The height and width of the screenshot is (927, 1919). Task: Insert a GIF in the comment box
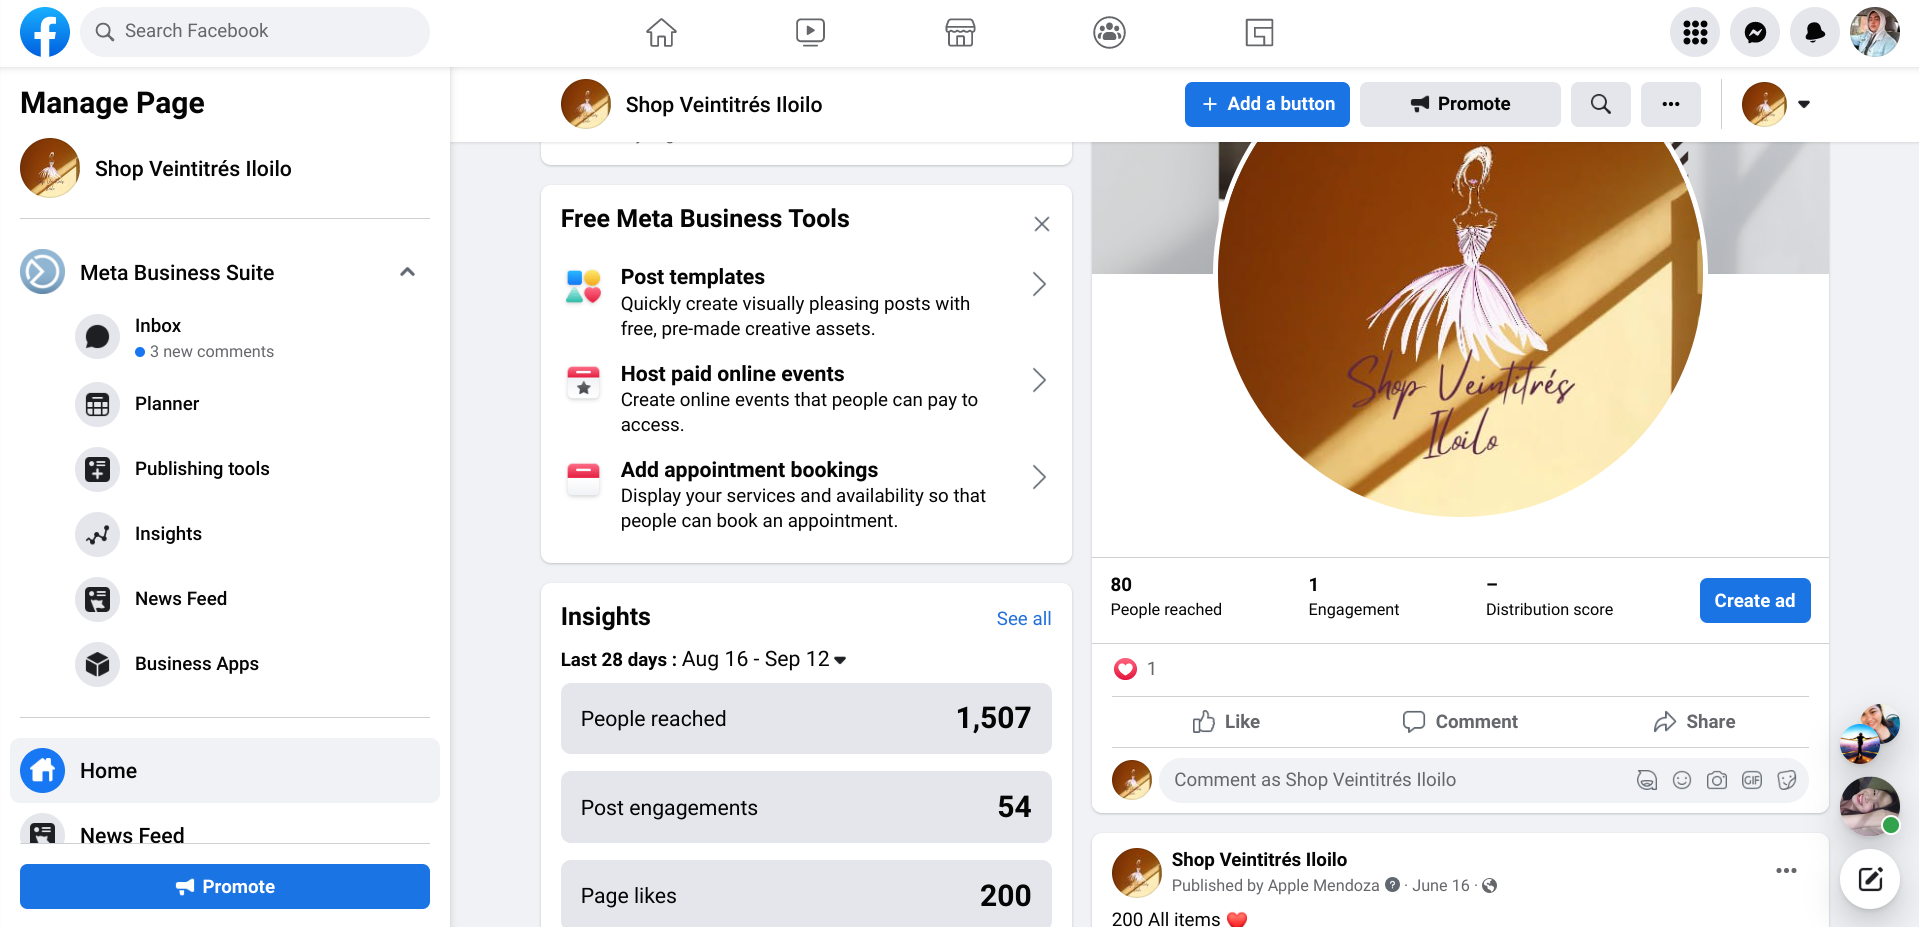point(1751,780)
